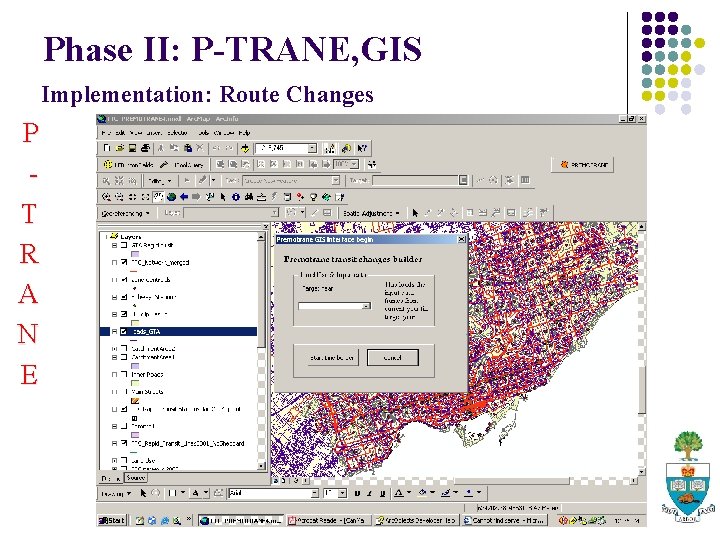Screen dimensions: 720x540
Task: Click the Drawing toolbar select pointer
Action: tap(143, 493)
